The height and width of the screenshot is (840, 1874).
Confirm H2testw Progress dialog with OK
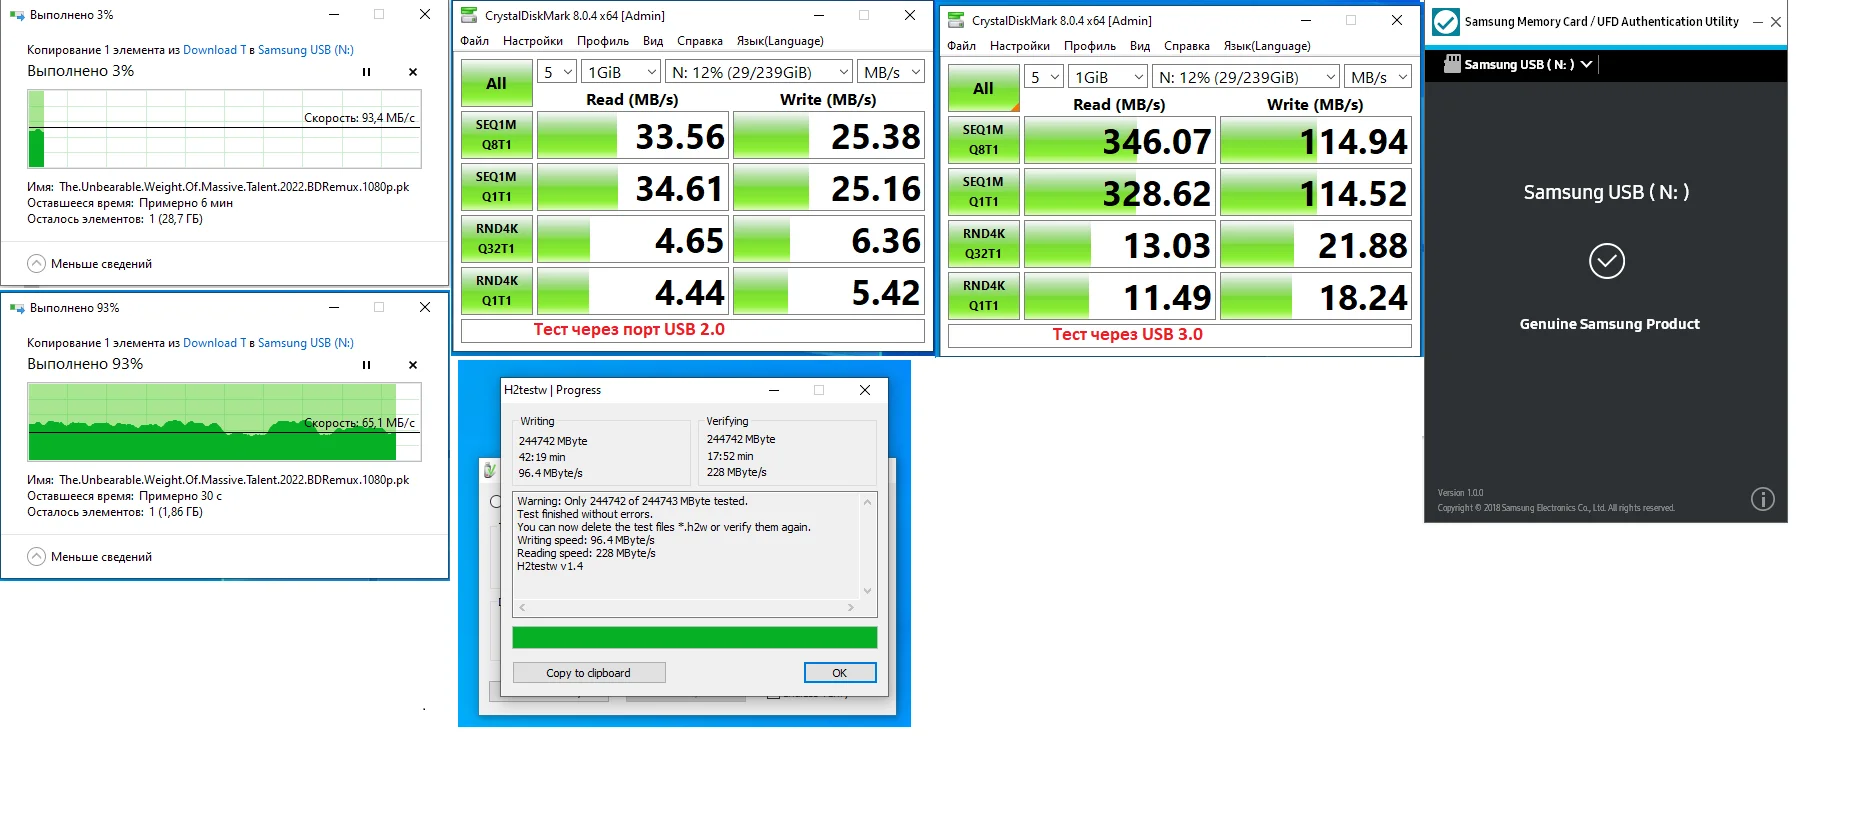[x=840, y=673]
